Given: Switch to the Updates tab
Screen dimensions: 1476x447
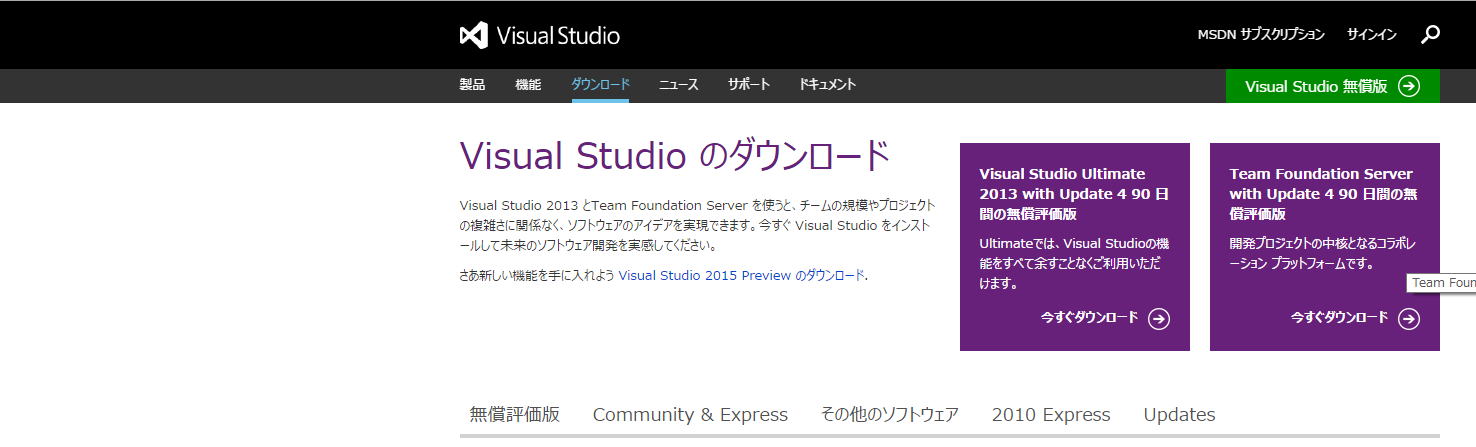Looking at the screenshot, I should pyautogui.click(x=1179, y=414).
